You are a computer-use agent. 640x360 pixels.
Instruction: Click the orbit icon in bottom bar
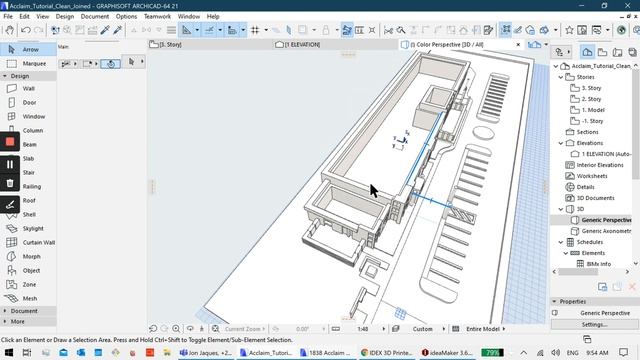pos(190,329)
